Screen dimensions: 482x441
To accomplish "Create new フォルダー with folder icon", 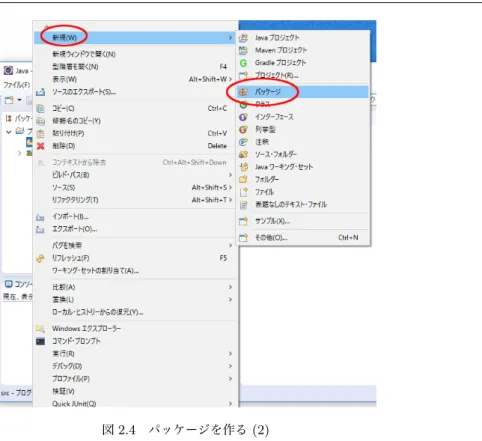I will (243, 180).
